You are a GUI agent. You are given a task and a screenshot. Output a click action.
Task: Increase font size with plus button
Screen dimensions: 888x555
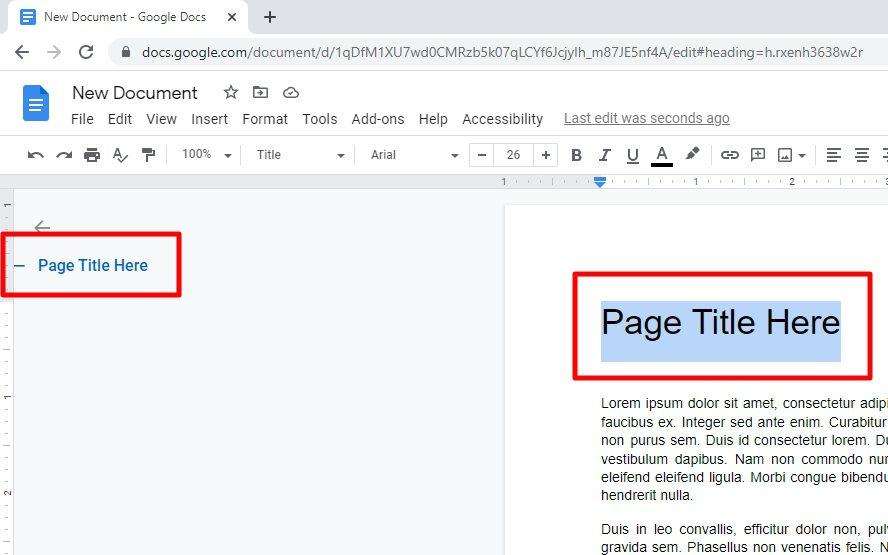point(545,155)
